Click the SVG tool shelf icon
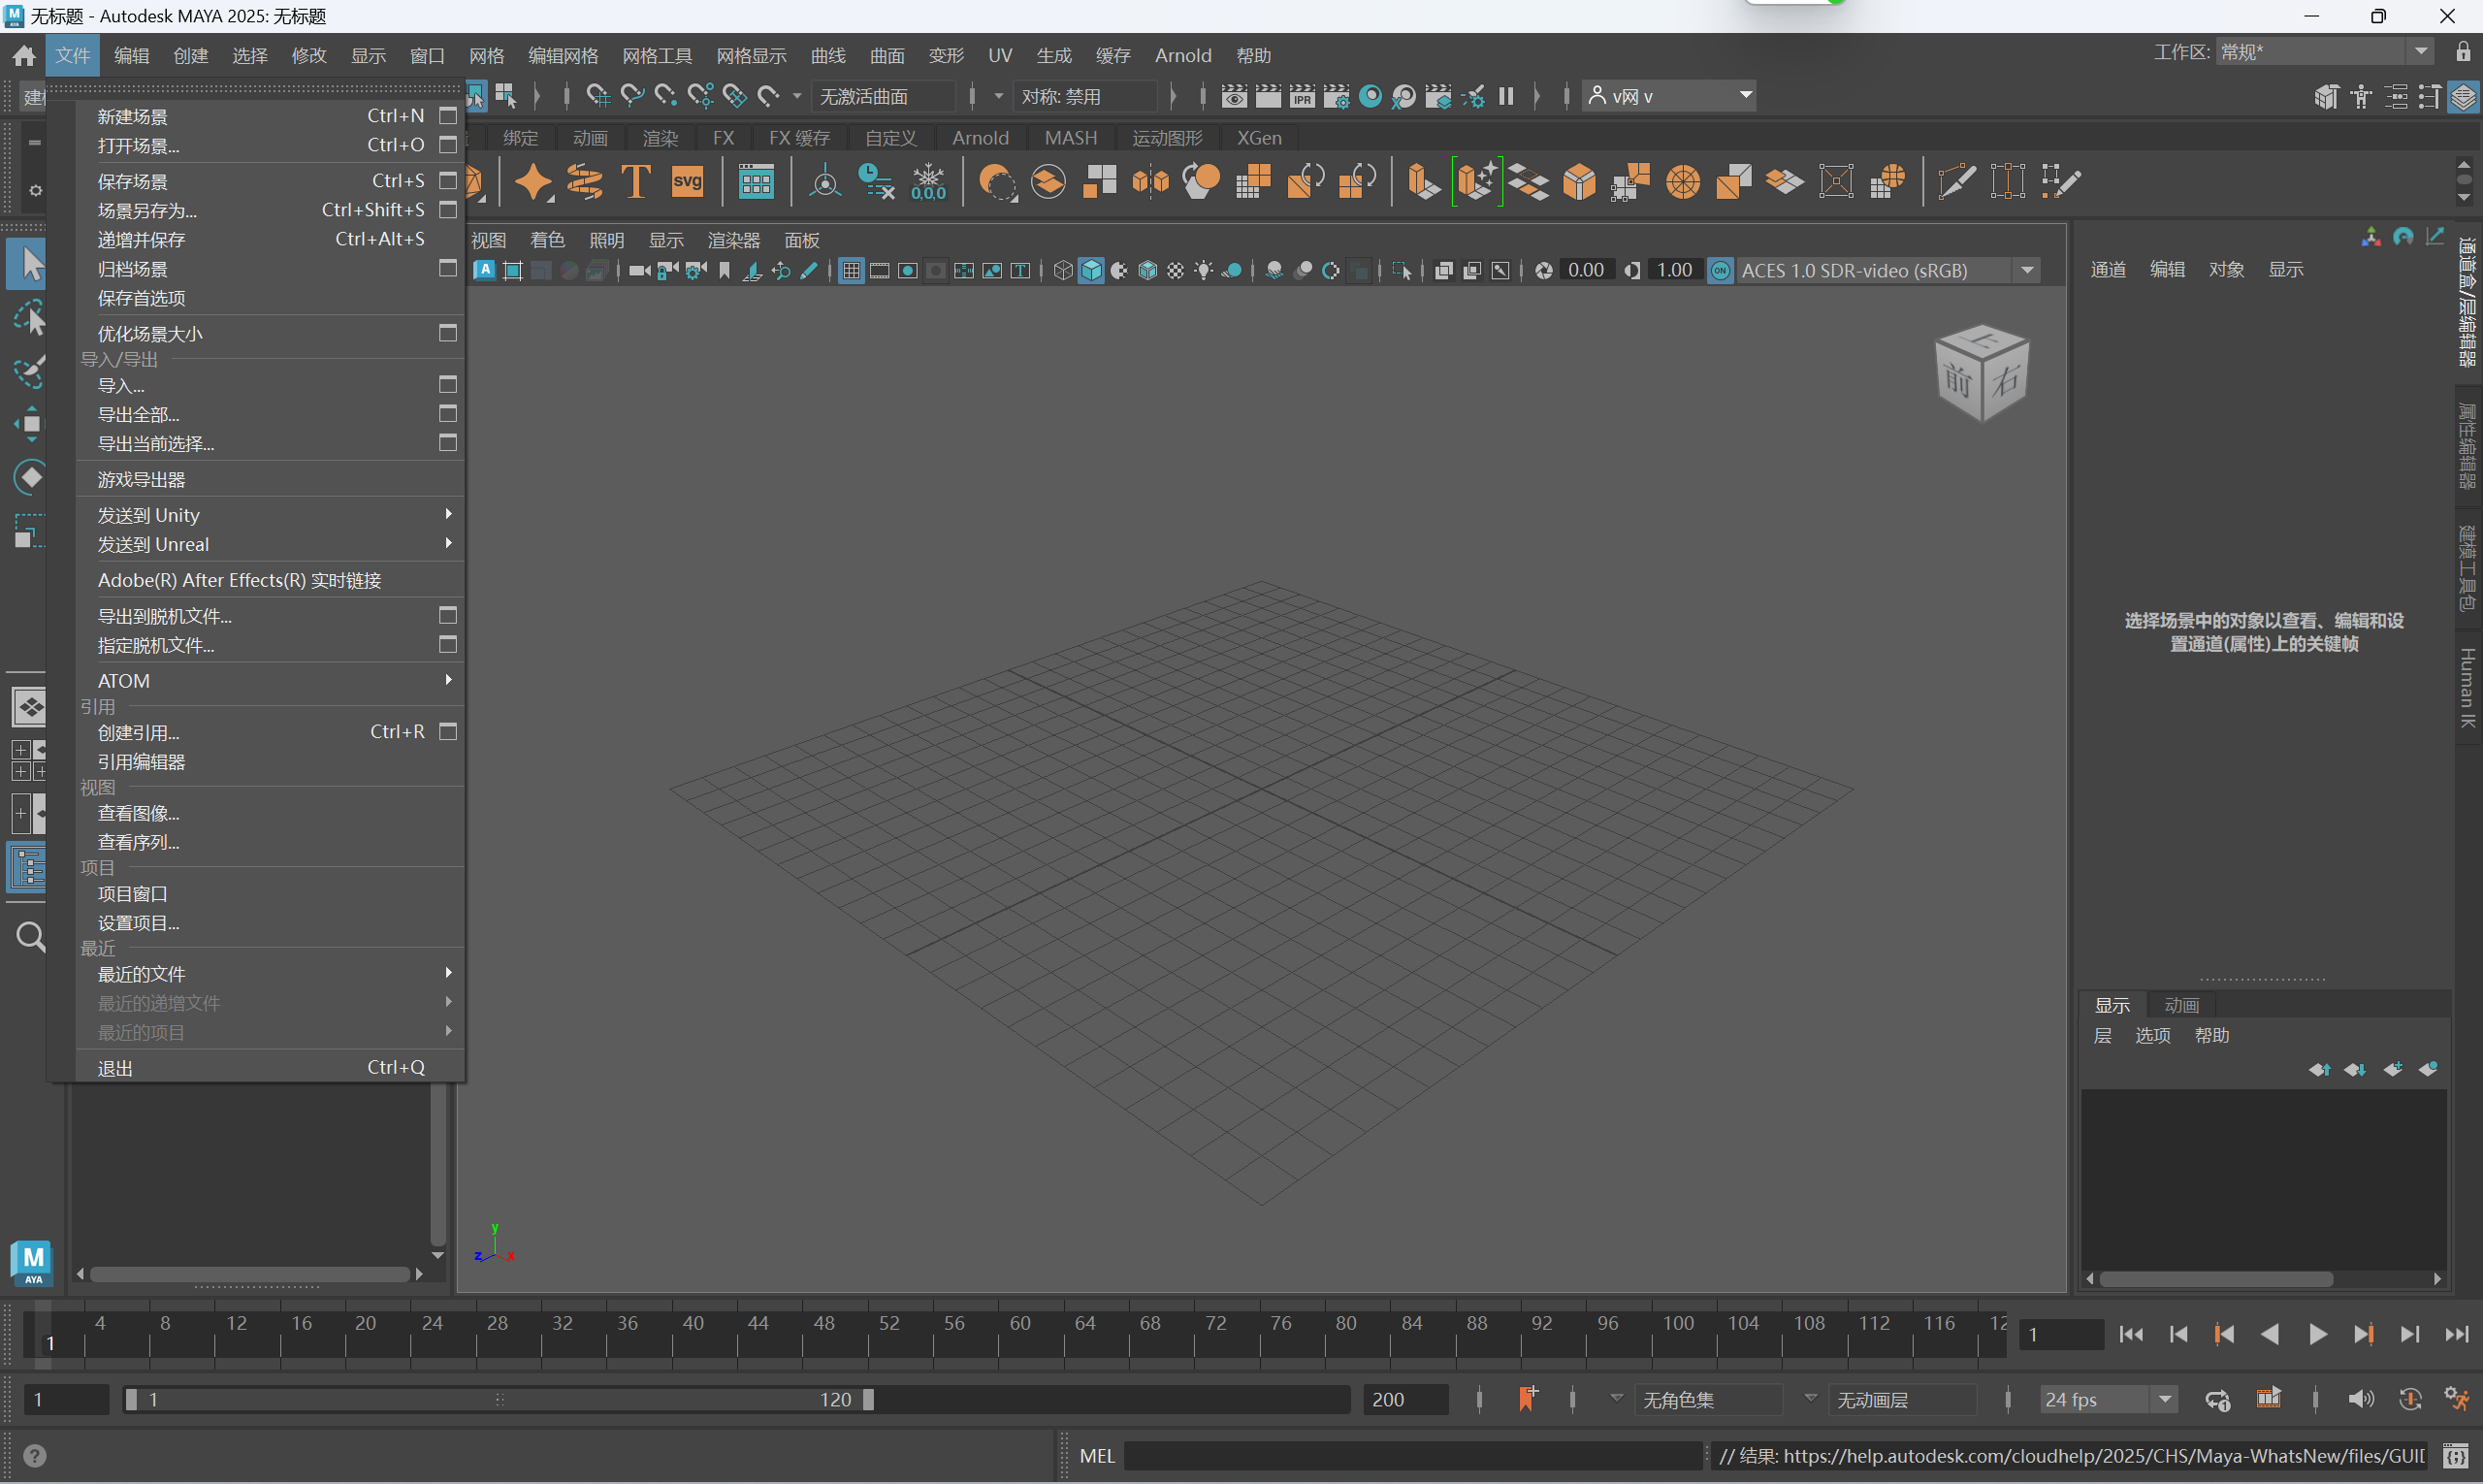Screen dimensions: 2483x1484 click(x=687, y=182)
